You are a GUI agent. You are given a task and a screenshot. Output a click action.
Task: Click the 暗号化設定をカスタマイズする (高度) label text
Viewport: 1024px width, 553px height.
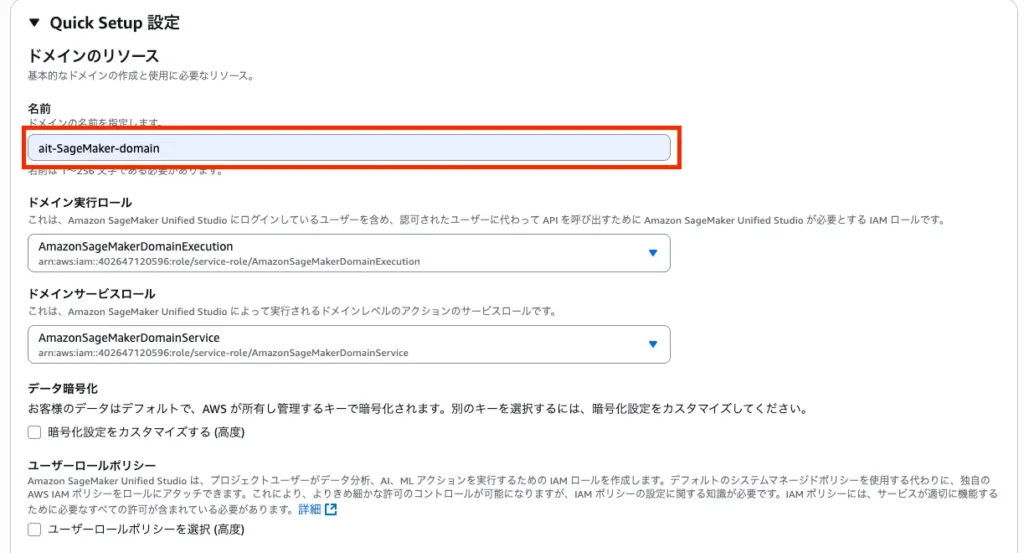click(146, 432)
